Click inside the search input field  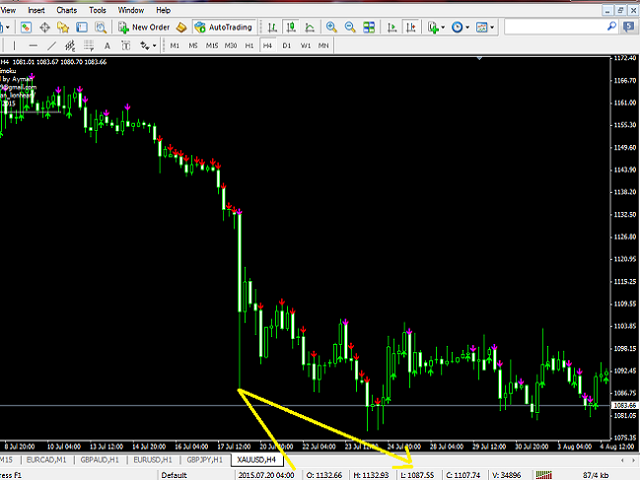(x=555, y=27)
